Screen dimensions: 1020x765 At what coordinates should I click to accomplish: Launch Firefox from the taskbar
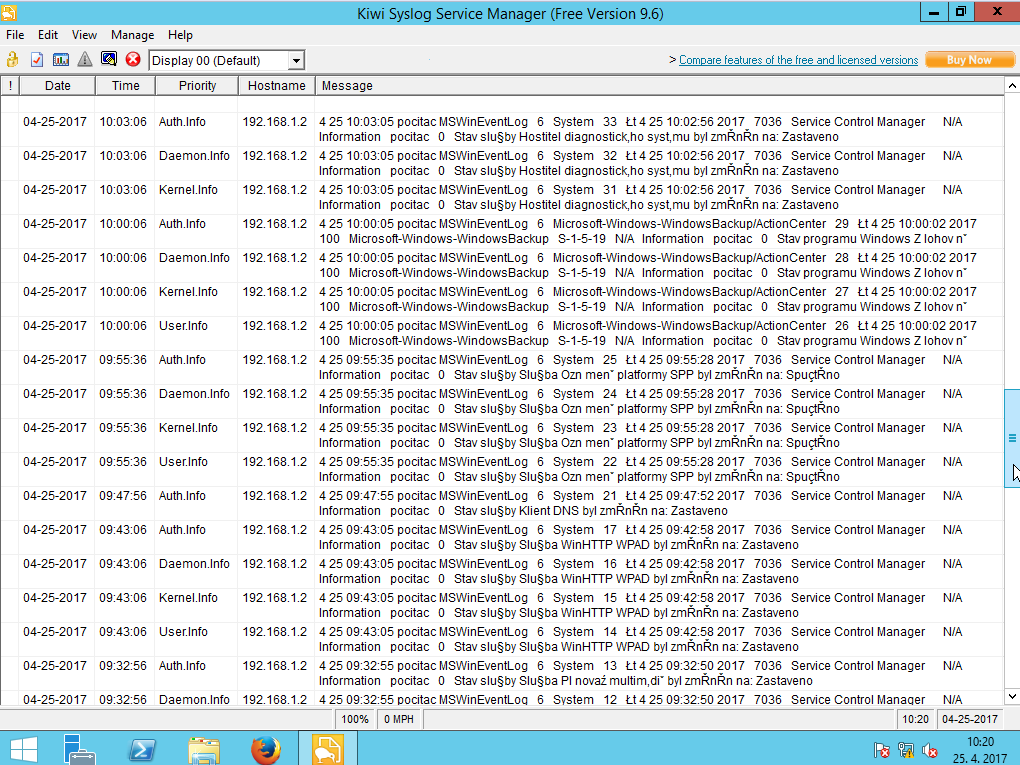point(265,748)
